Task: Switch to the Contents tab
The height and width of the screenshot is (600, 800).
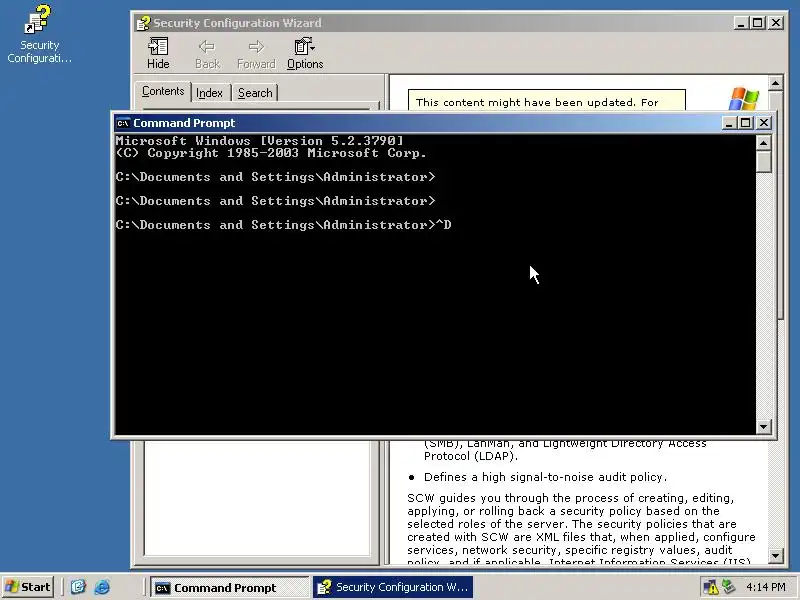Action: (x=163, y=91)
